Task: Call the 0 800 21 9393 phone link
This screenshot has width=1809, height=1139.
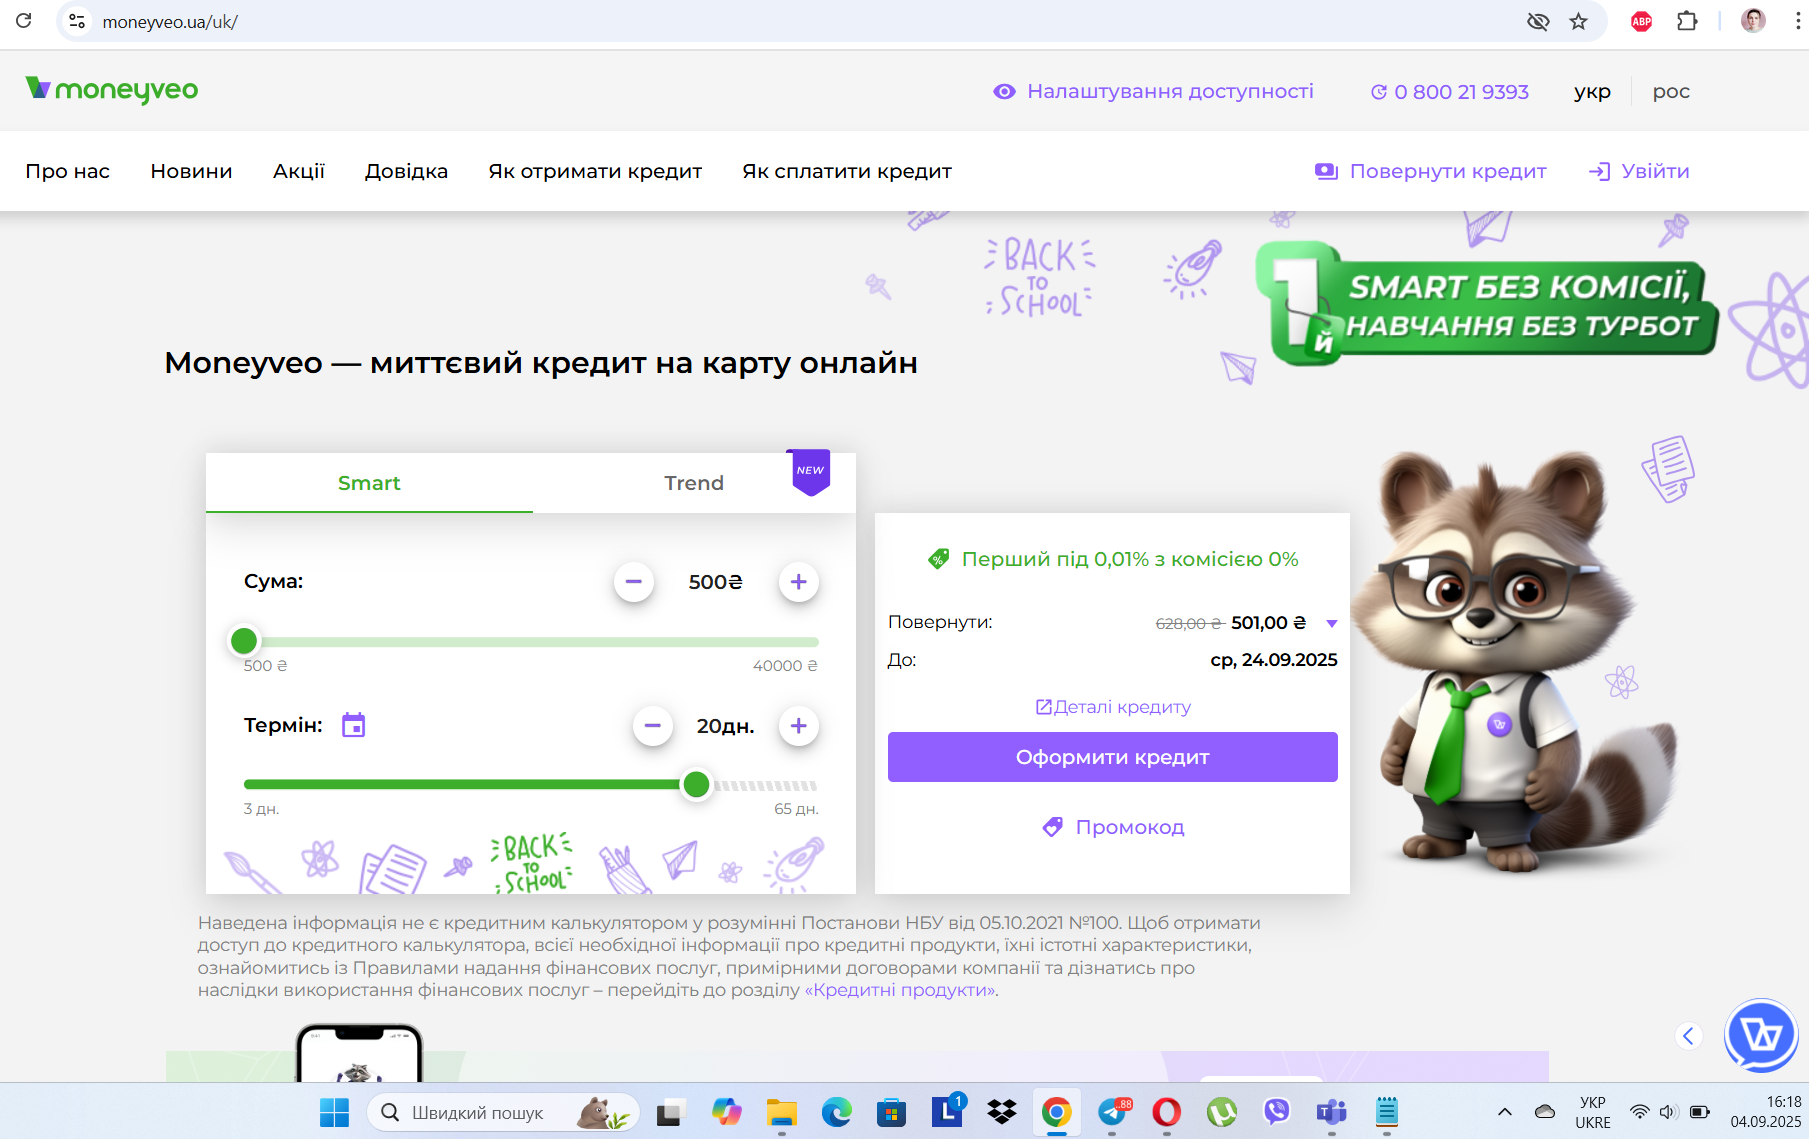Action: 1449,92
